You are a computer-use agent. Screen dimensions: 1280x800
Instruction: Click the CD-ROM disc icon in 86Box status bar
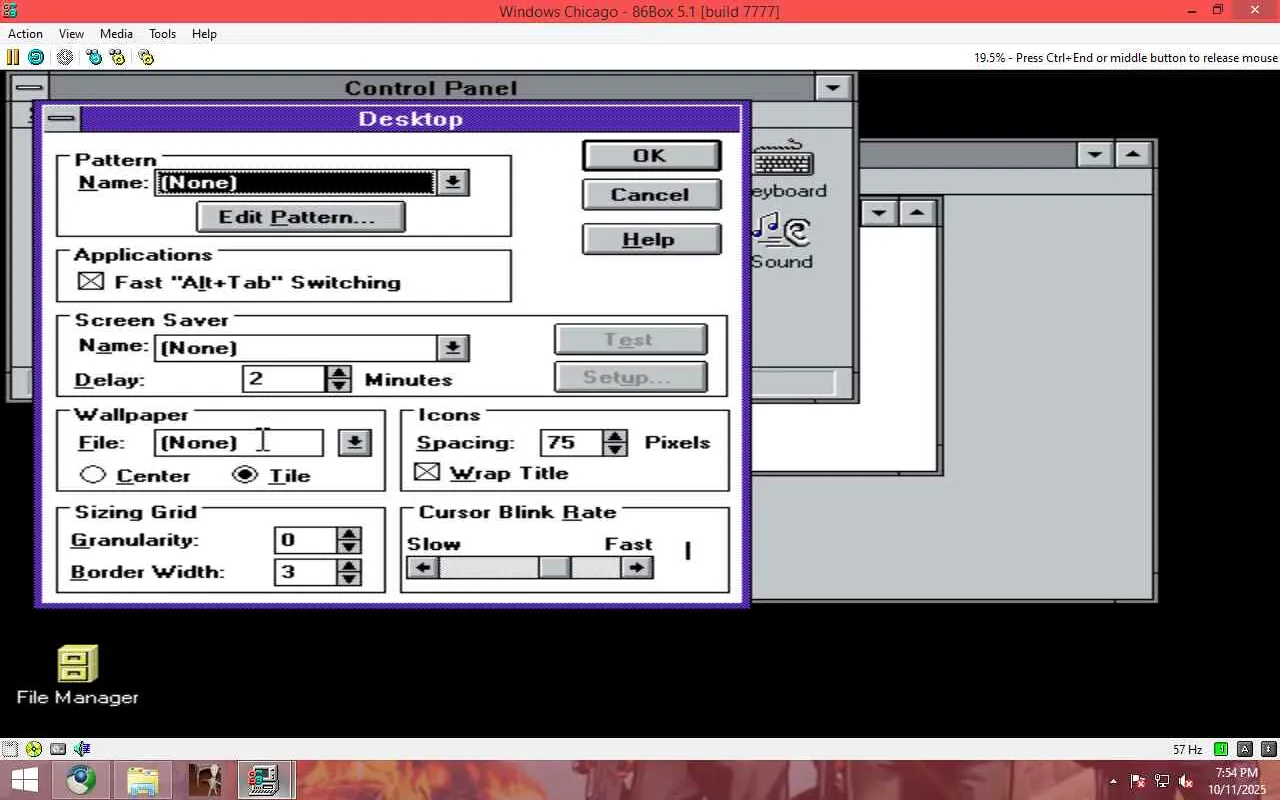click(x=34, y=749)
